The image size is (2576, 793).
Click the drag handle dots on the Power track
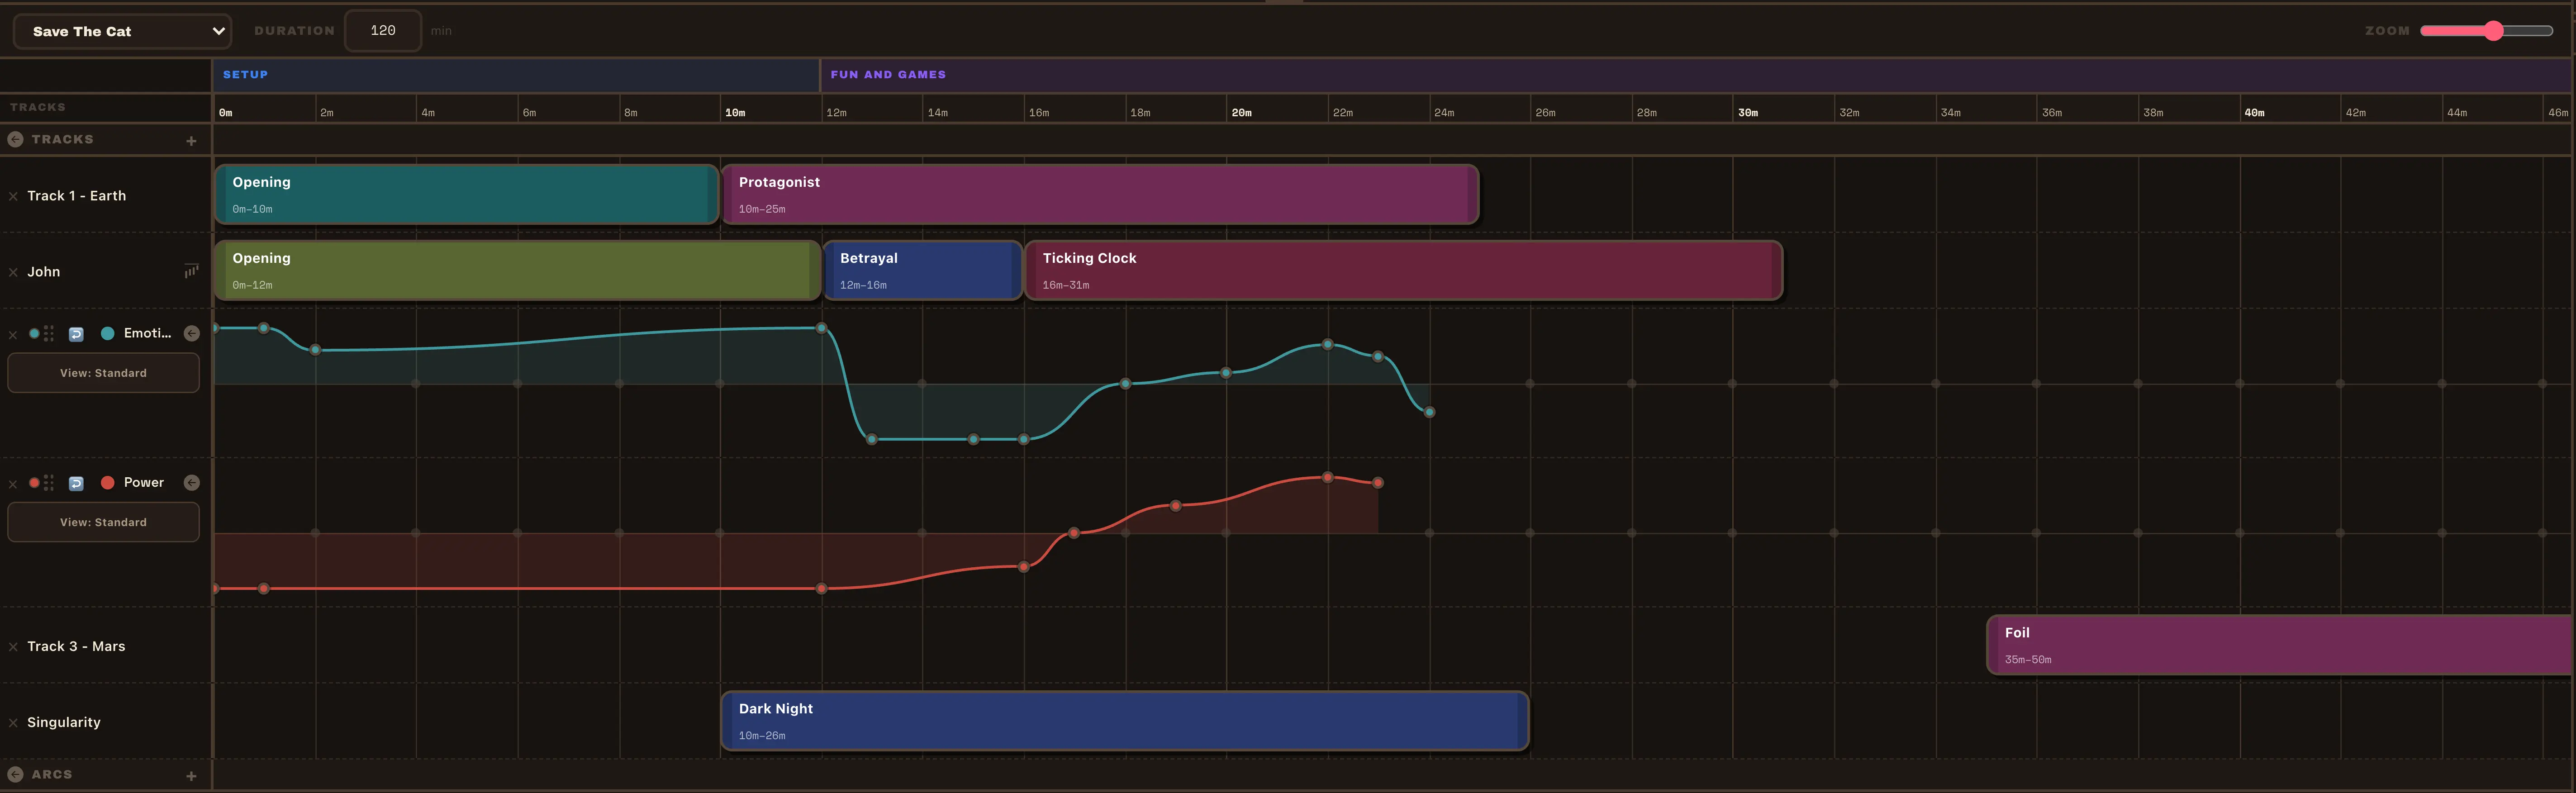tap(49, 483)
